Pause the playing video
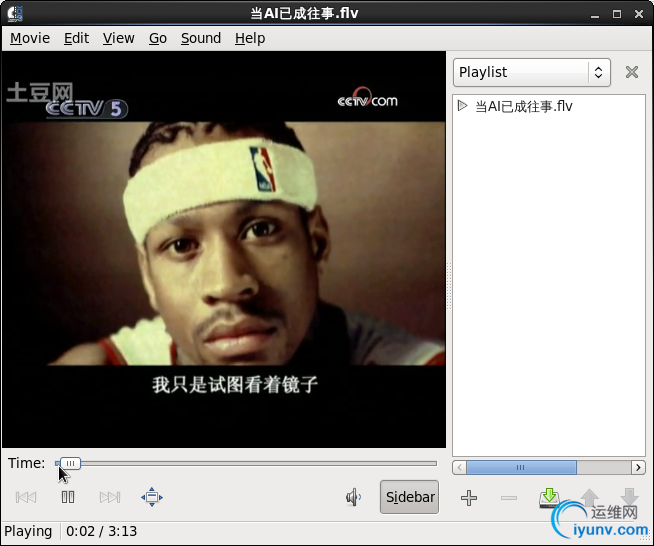This screenshot has height=546, width=654. pyautogui.click(x=68, y=497)
